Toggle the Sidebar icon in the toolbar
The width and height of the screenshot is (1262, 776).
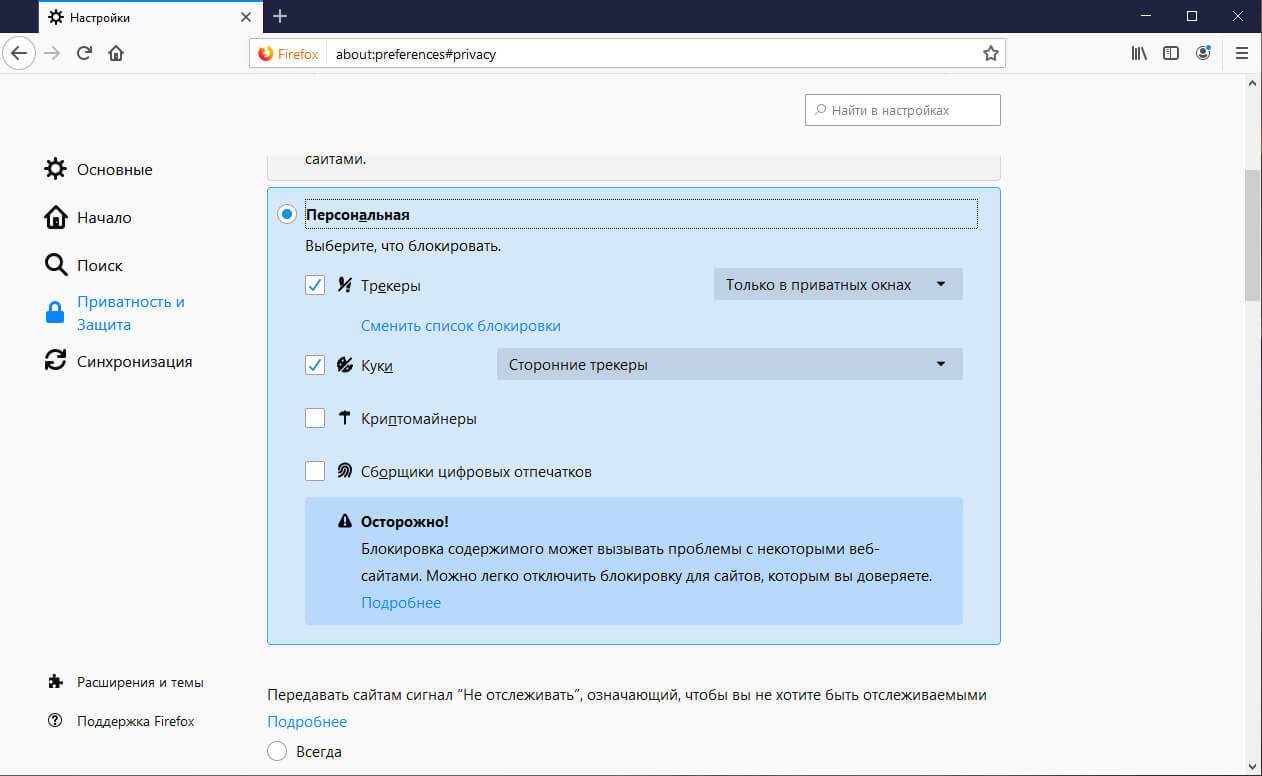[1171, 54]
